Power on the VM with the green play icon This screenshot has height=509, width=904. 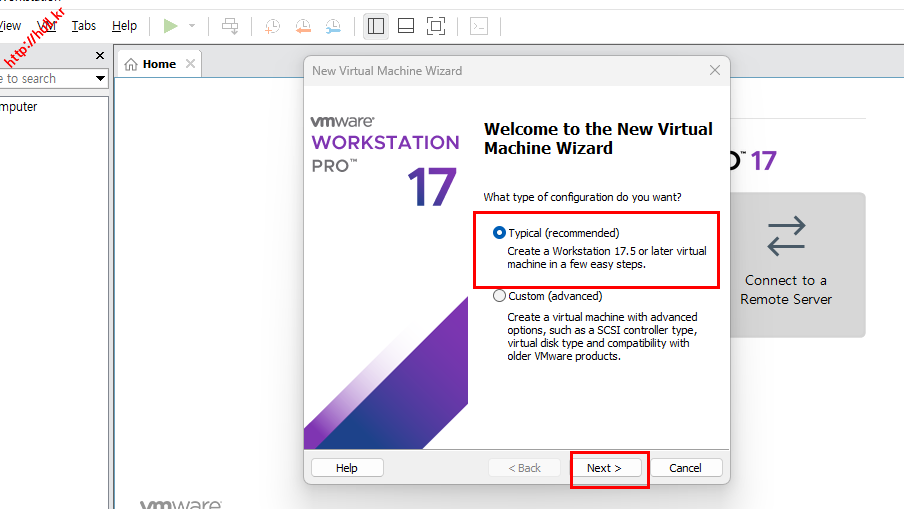170,26
